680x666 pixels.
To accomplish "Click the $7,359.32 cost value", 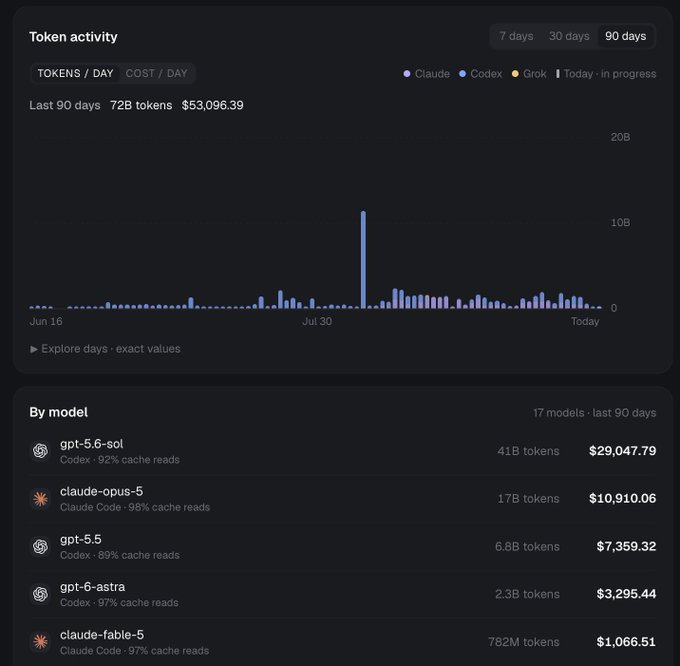I will (626, 546).
